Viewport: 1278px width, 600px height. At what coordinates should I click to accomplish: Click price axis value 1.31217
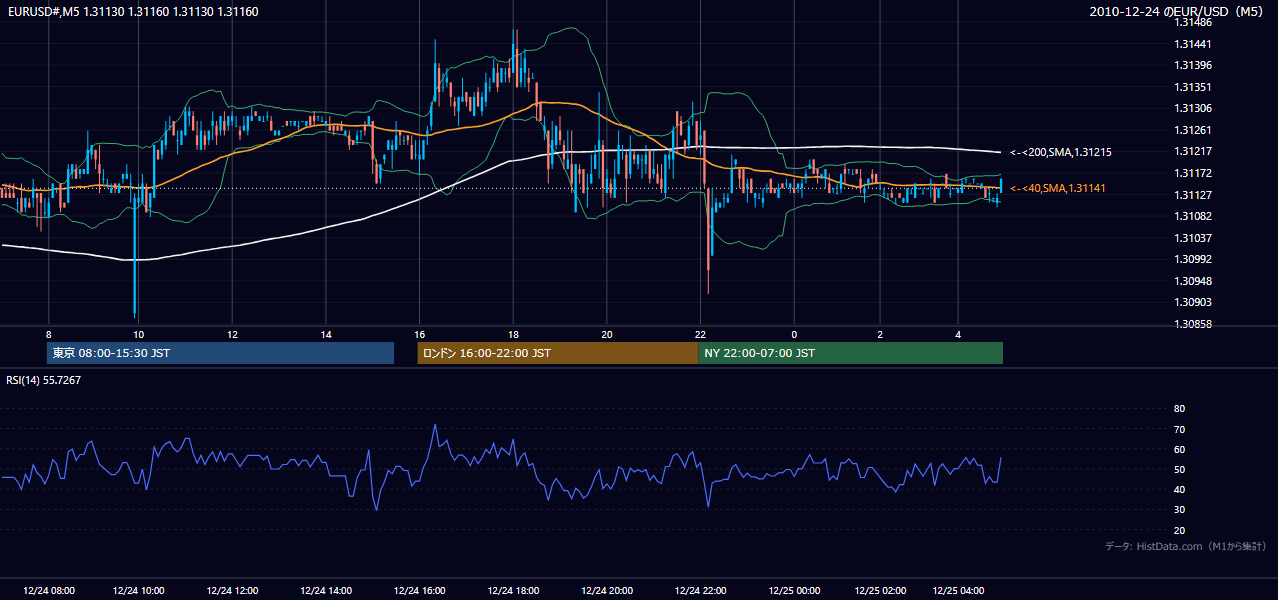(1192, 151)
